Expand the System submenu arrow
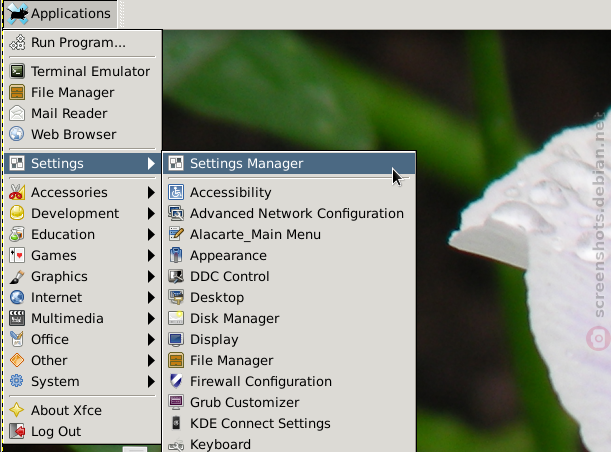The image size is (611, 452). click(151, 381)
